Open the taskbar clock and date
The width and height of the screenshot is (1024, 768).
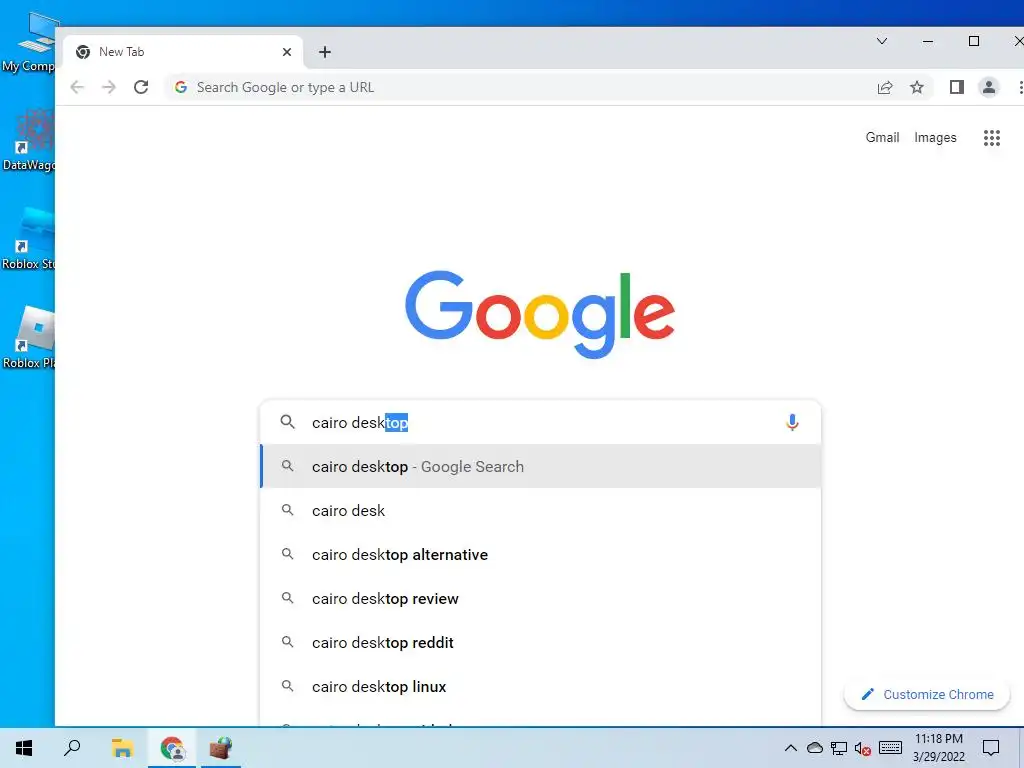938,748
